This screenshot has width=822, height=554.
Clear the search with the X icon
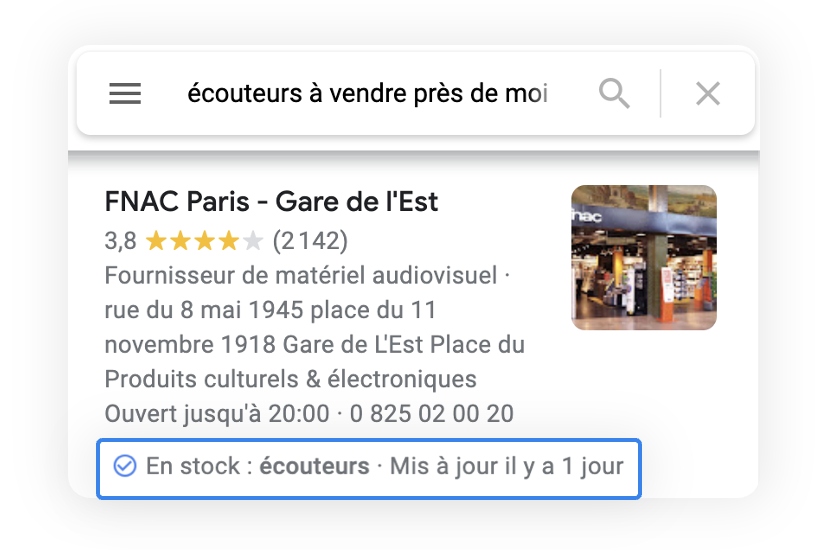(x=708, y=94)
